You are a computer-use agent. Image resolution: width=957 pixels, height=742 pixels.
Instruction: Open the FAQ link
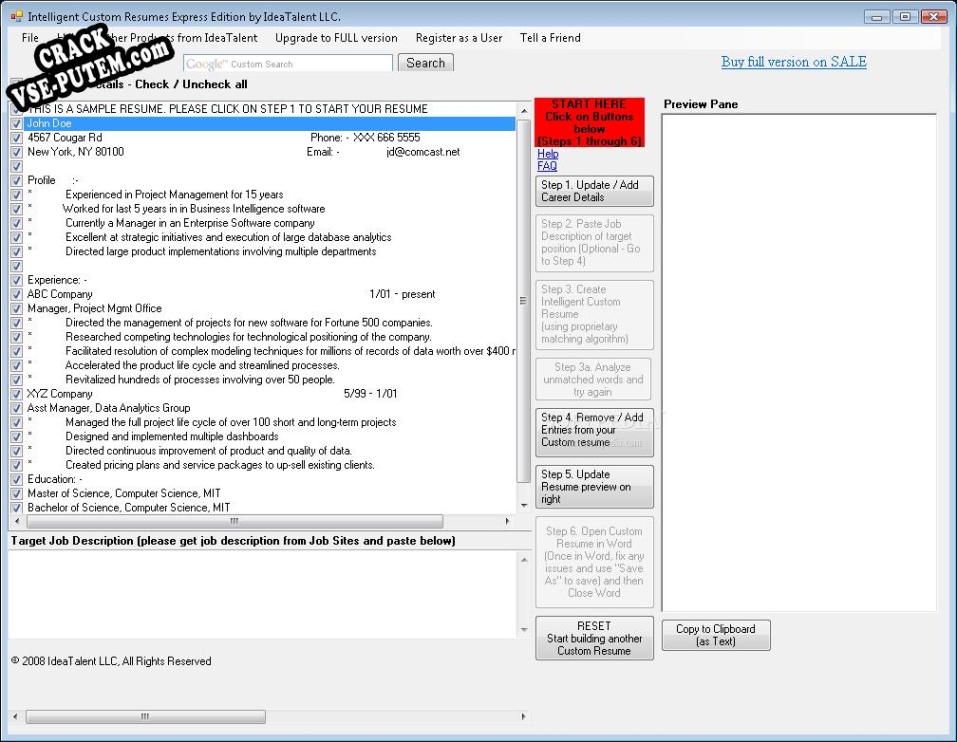[x=547, y=166]
